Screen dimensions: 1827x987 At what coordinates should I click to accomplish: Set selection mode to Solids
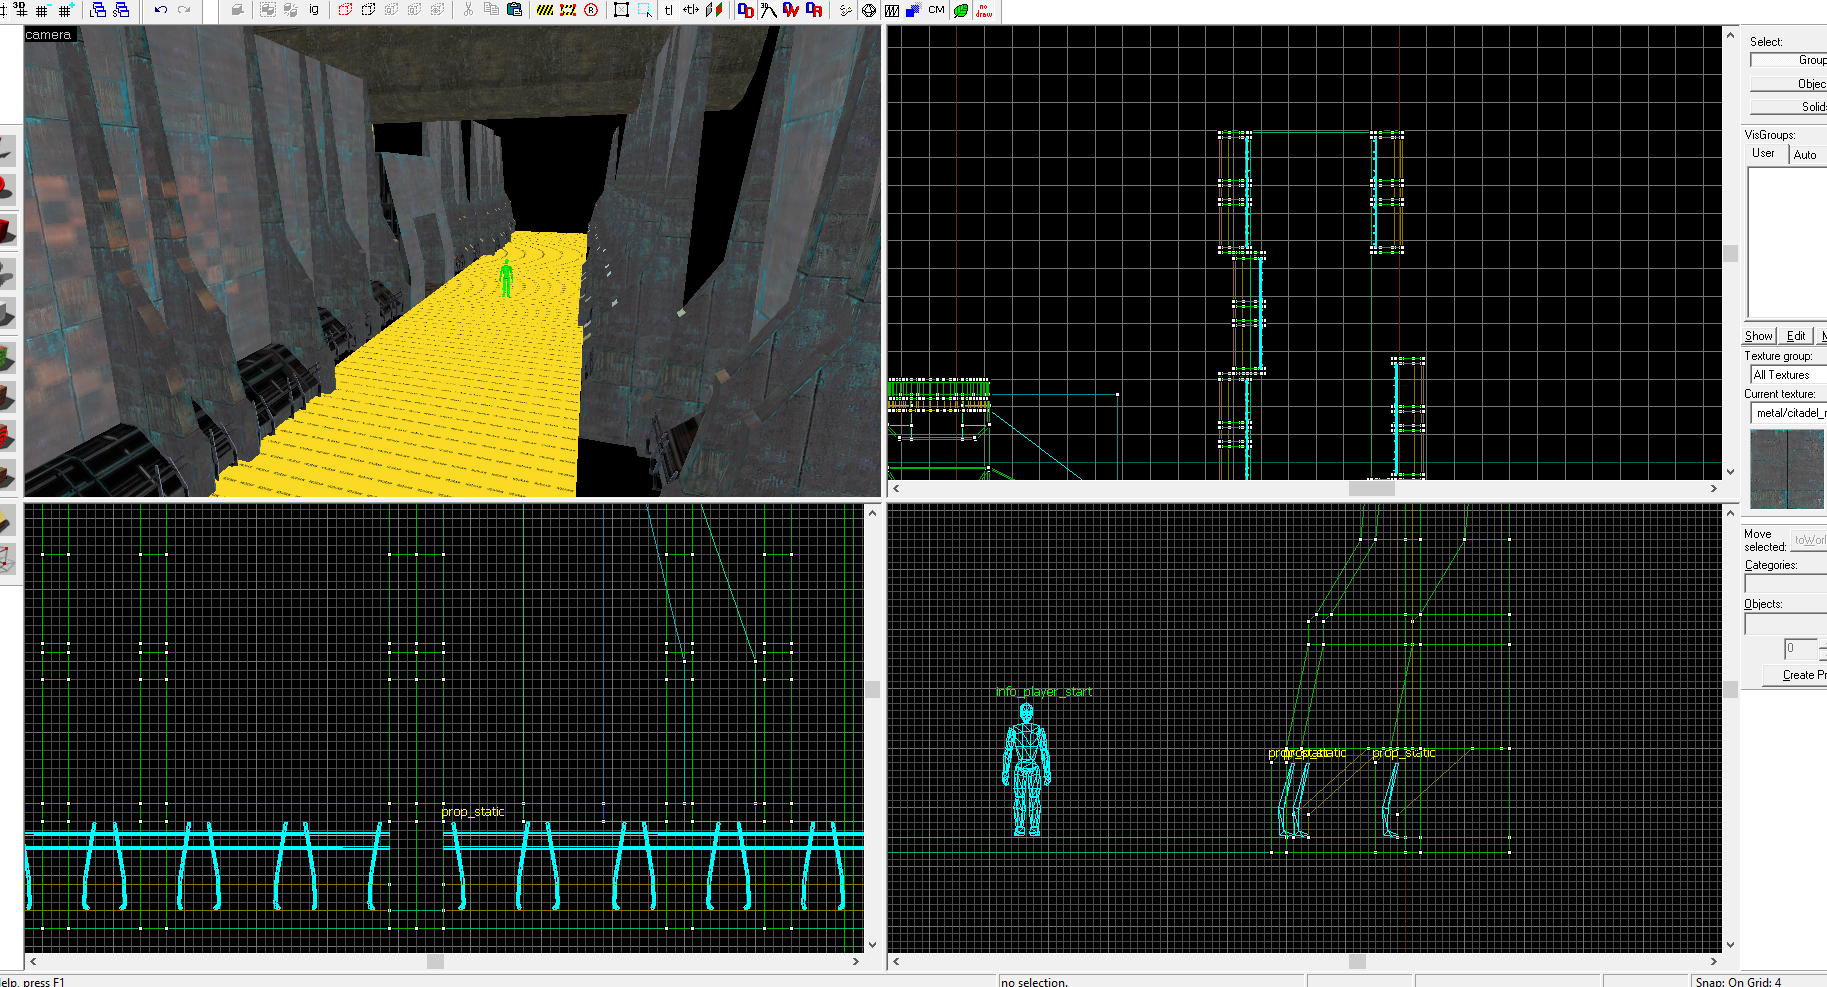click(1788, 106)
